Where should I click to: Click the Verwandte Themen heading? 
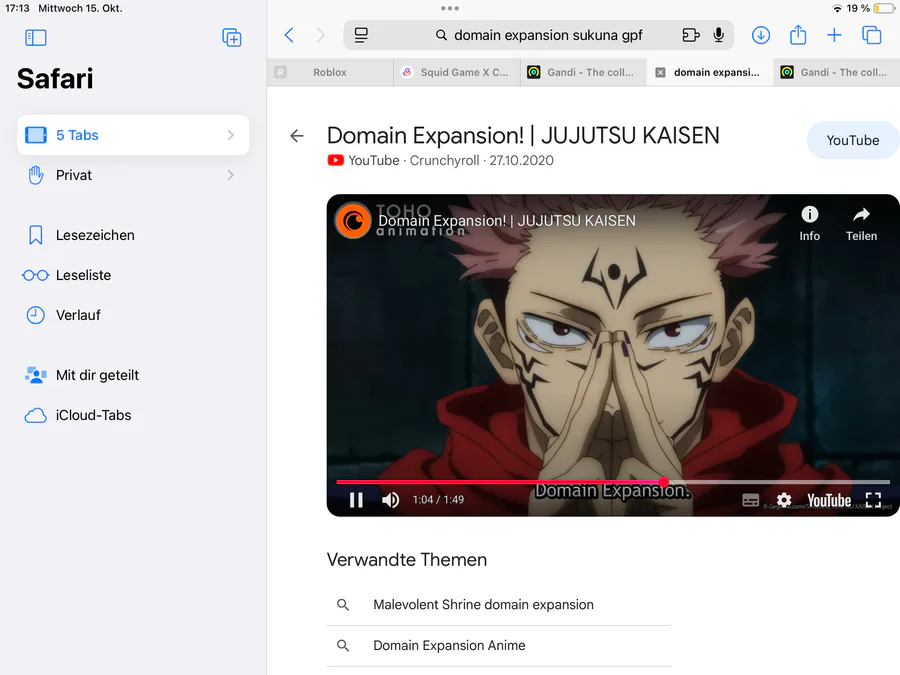(x=406, y=560)
